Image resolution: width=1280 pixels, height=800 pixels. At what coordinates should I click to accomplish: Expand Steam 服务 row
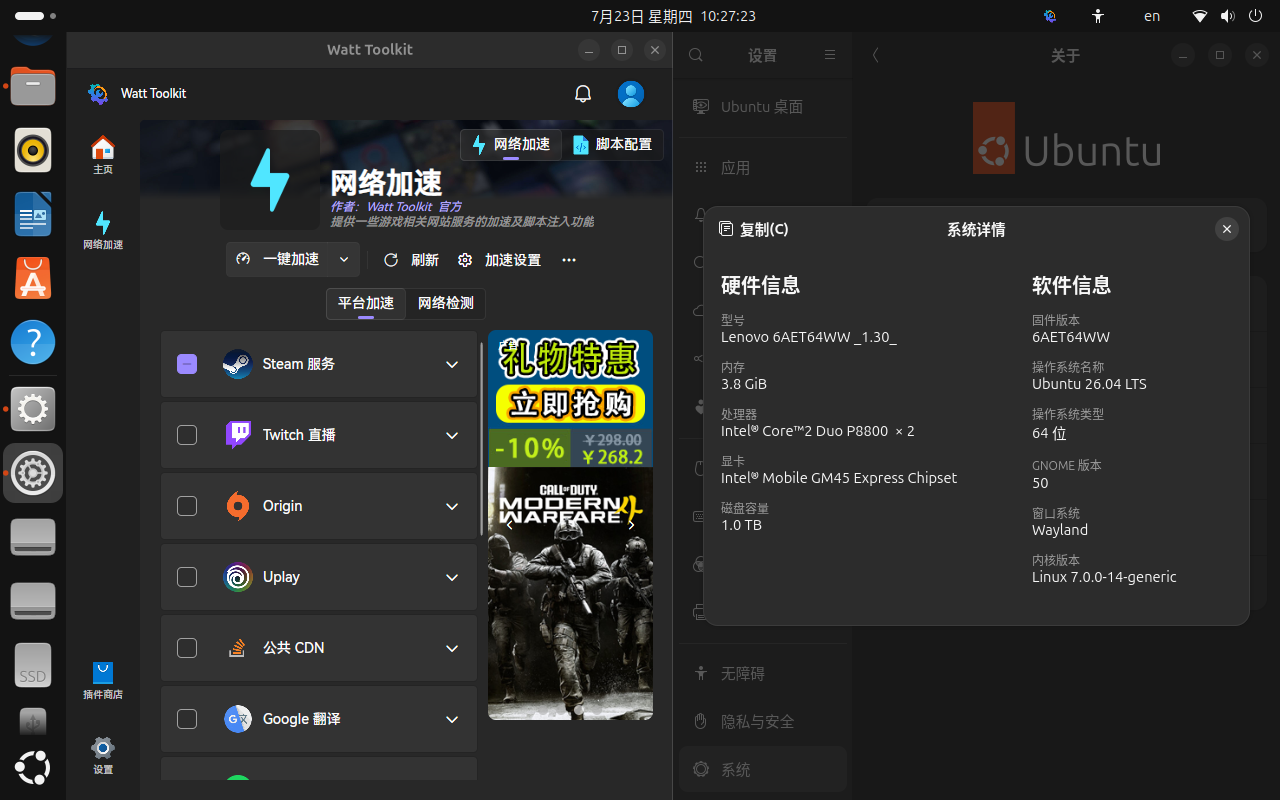(x=452, y=365)
